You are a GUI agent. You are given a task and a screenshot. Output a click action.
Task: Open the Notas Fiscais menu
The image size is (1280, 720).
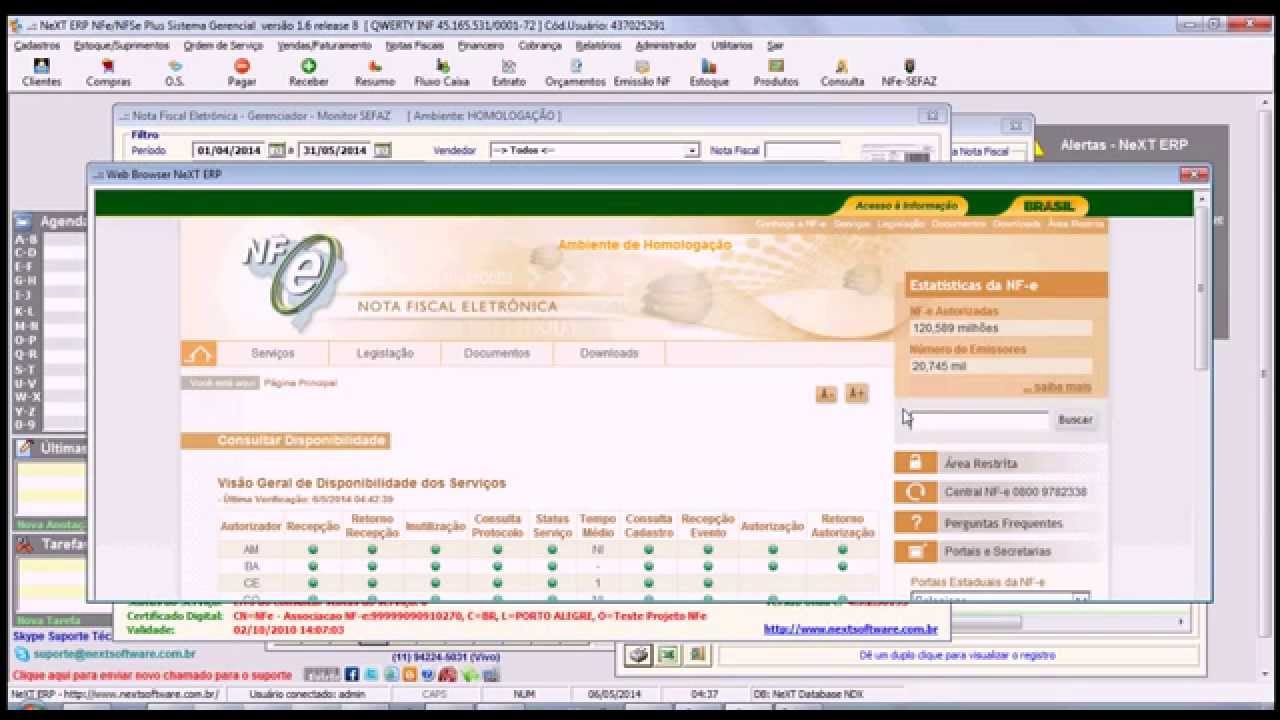click(x=414, y=45)
